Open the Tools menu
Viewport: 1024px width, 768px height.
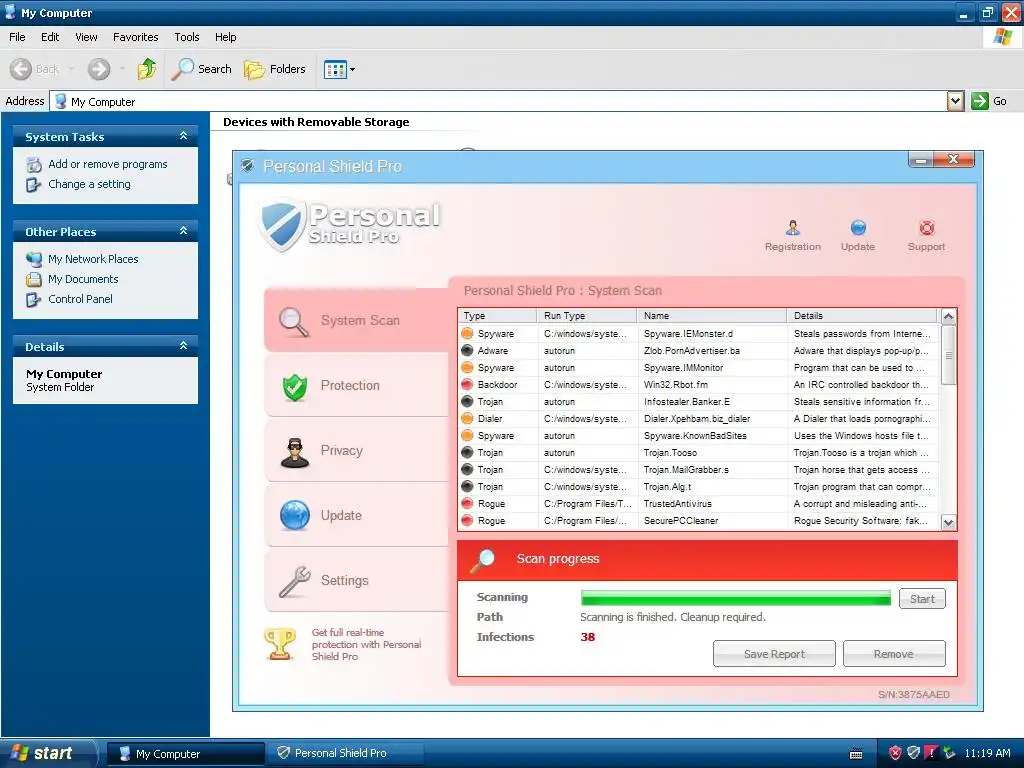pyautogui.click(x=187, y=37)
